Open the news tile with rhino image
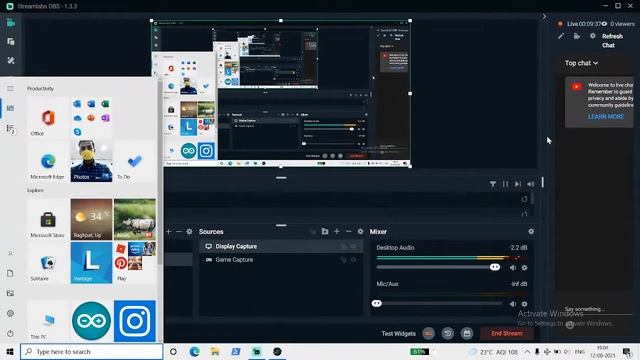 point(135,220)
